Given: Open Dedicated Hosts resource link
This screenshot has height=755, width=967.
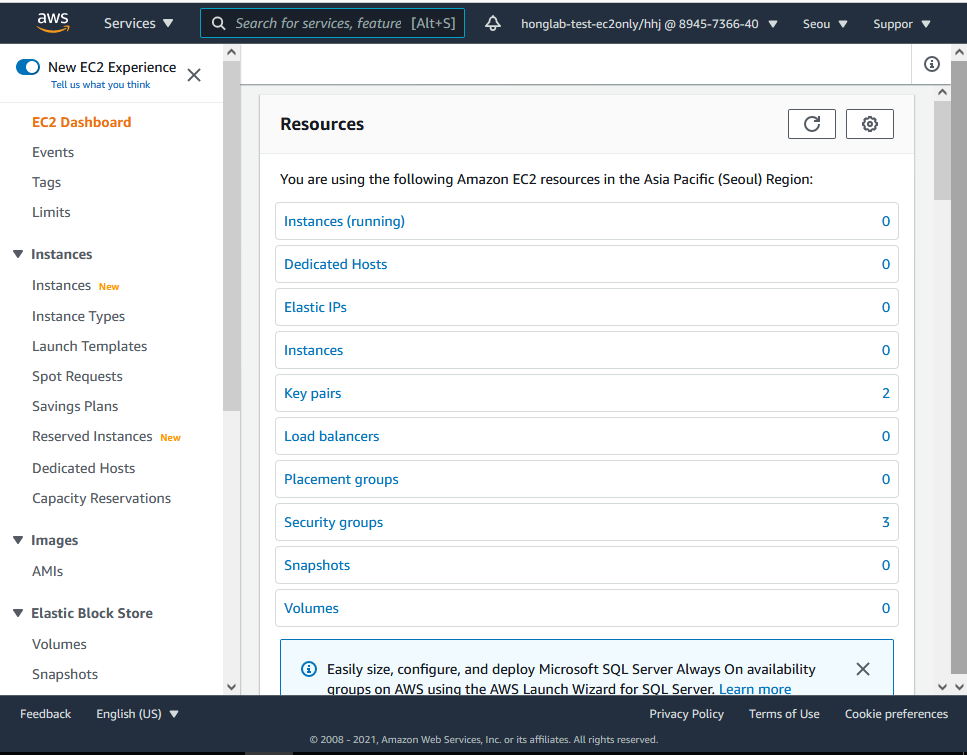Looking at the screenshot, I should click(x=335, y=264).
